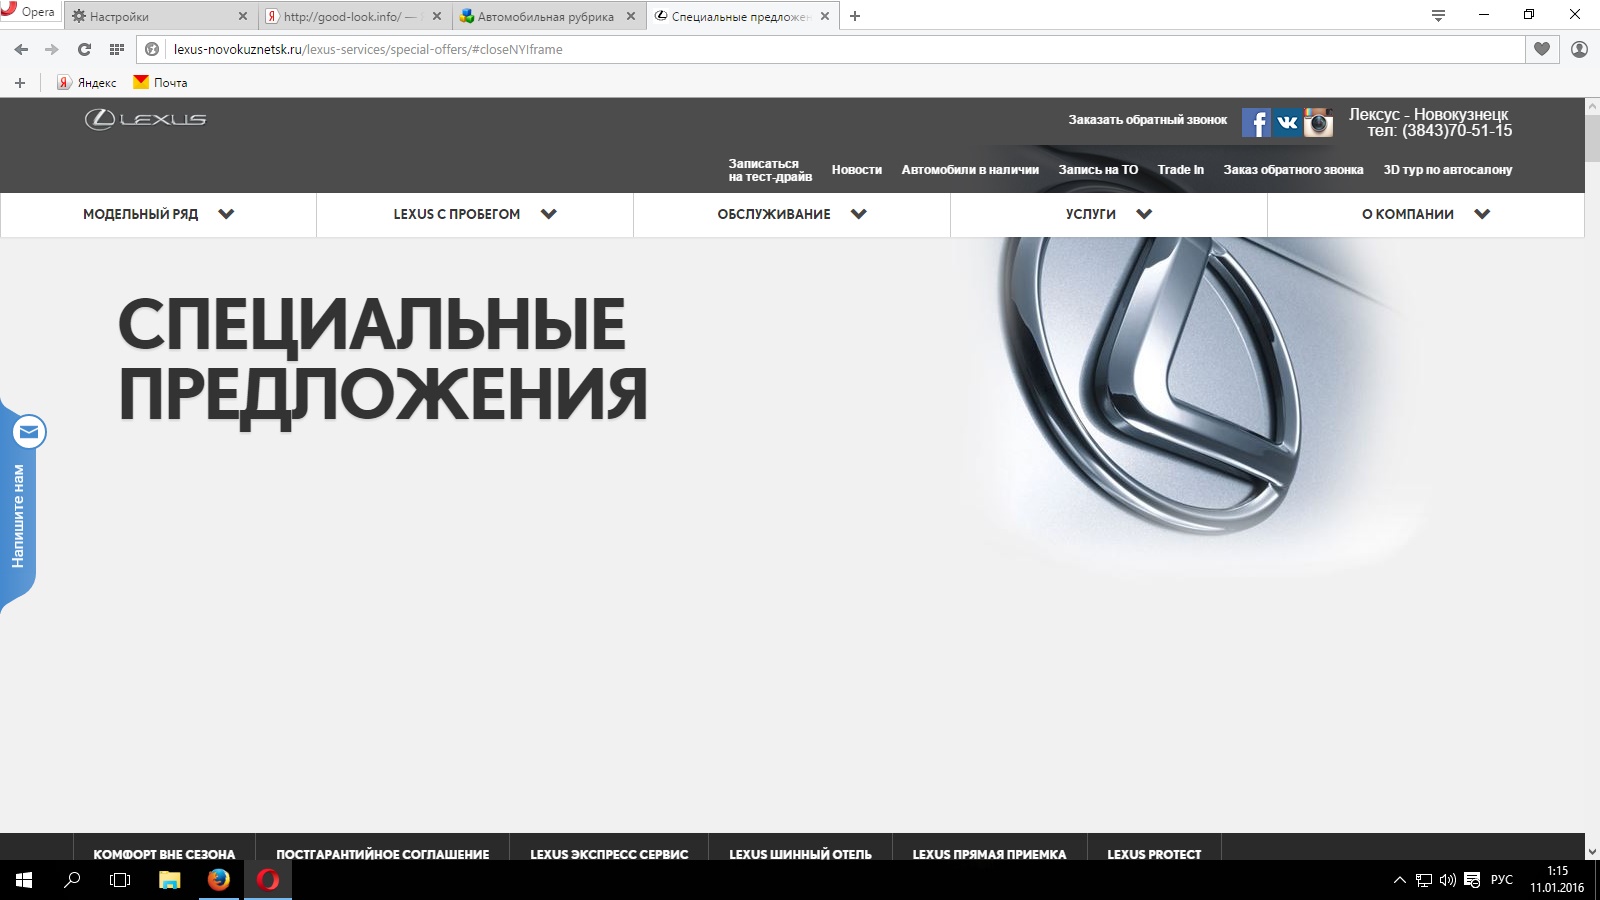Image resolution: width=1600 pixels, height=900 pixels.
Task: Reload the page with the refresh icon
Action: tap(84, 49)
